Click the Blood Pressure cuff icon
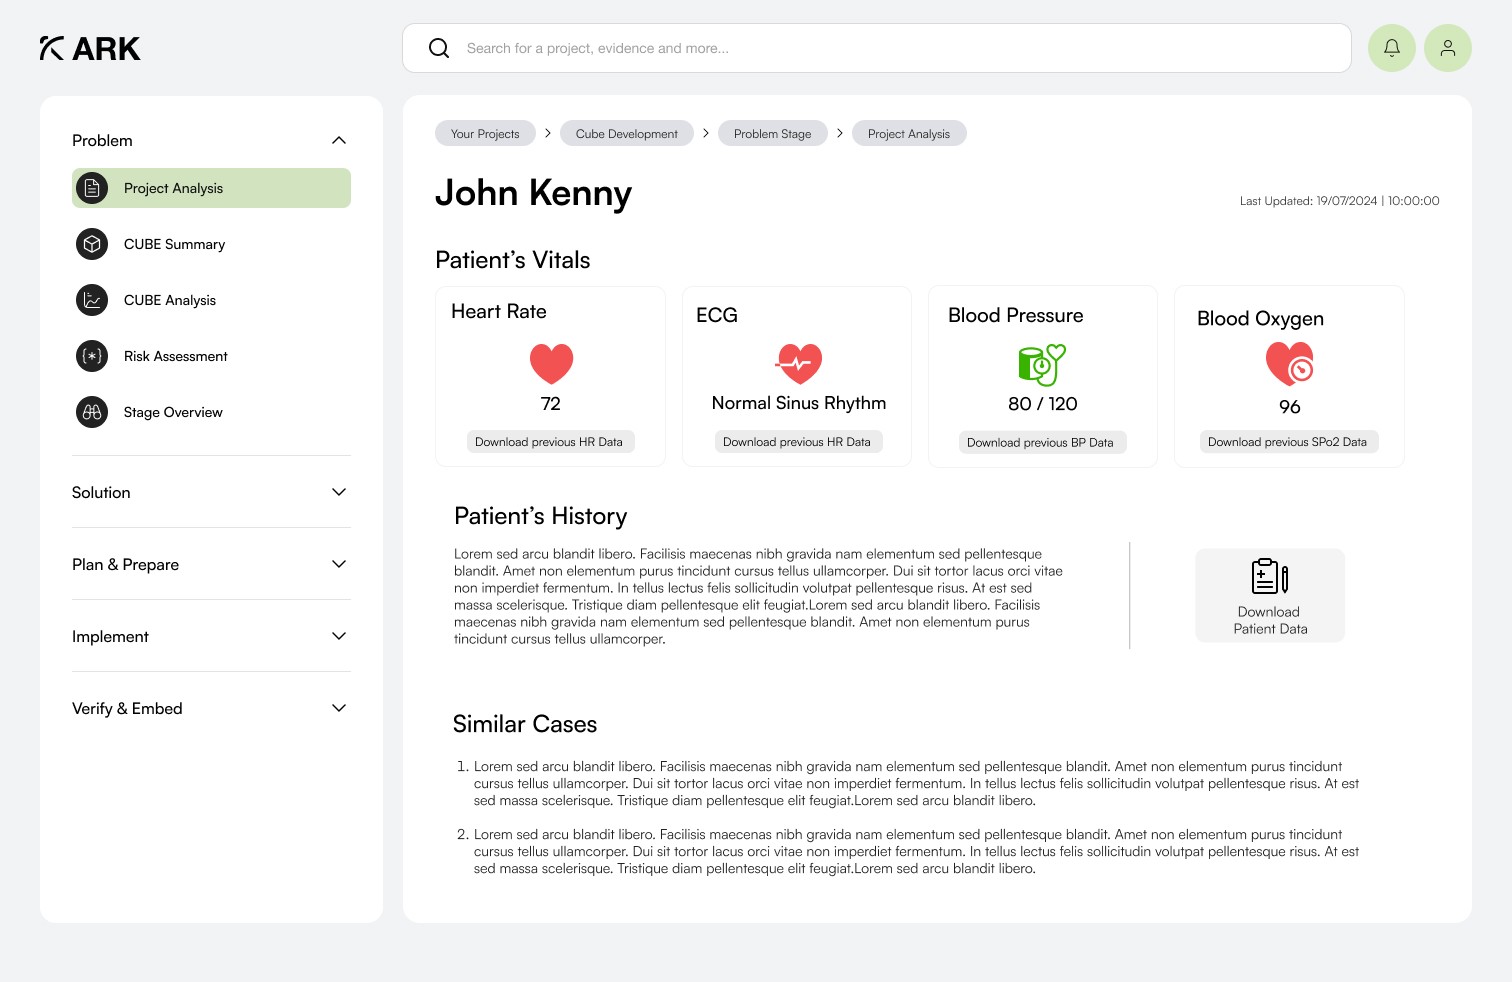Viewport: 1512px width, 982px height. [1042, 365]
